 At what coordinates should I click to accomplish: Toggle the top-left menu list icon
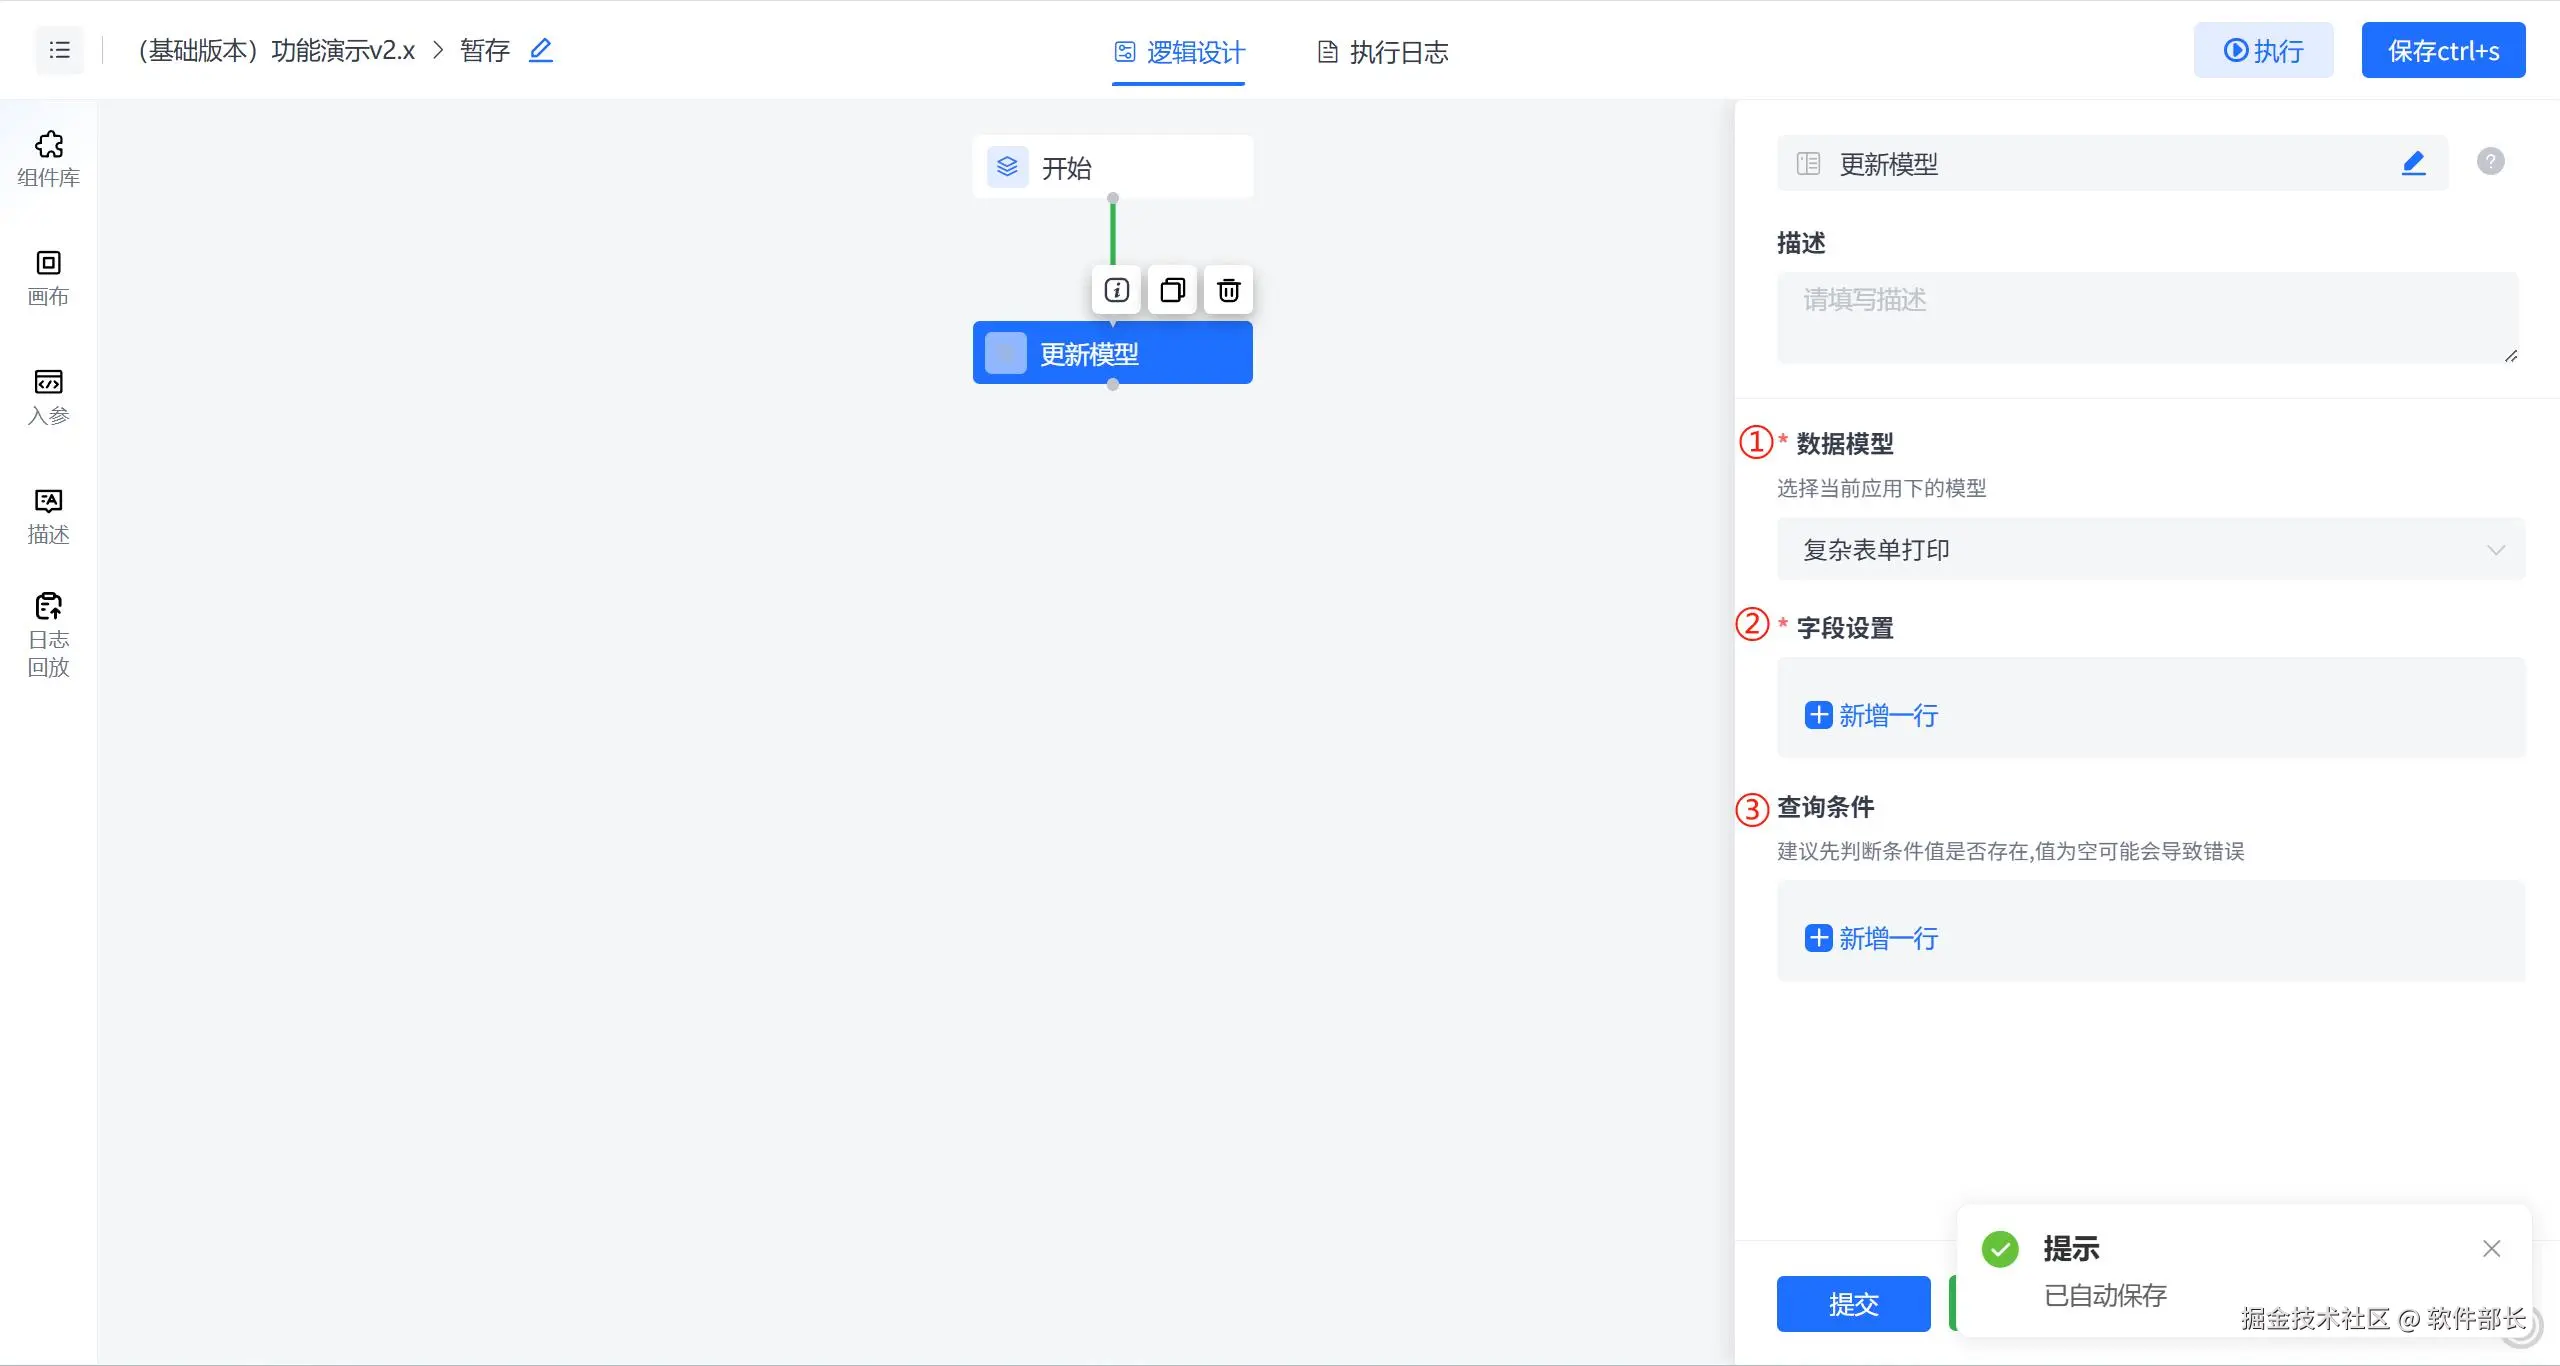(60, 50)
